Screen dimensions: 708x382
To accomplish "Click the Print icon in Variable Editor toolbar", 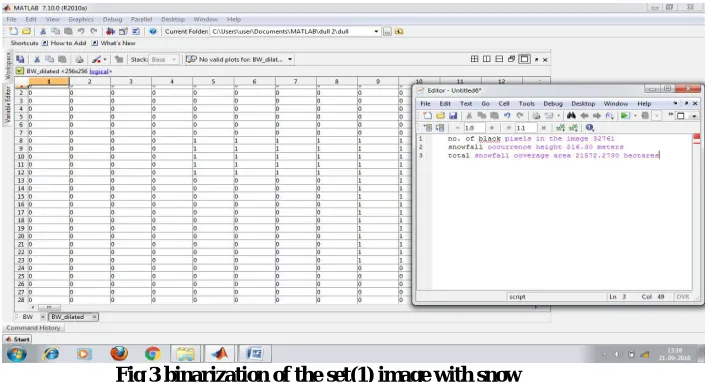I will click(79, 60).
